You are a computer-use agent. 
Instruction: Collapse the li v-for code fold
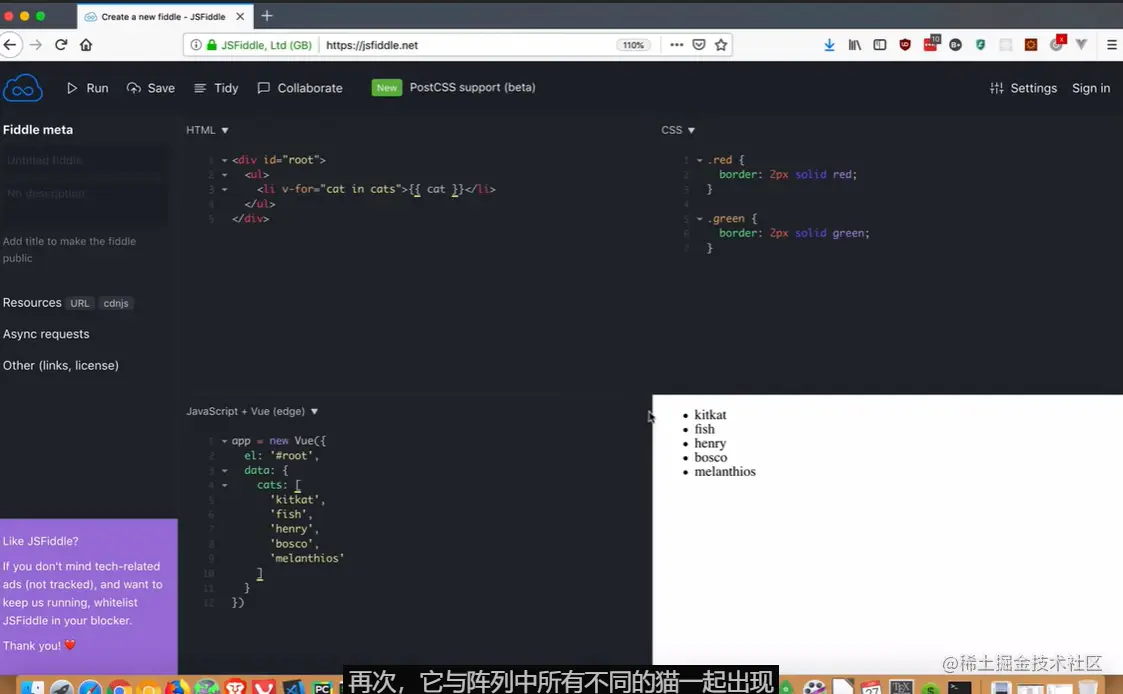click(224, 190)
